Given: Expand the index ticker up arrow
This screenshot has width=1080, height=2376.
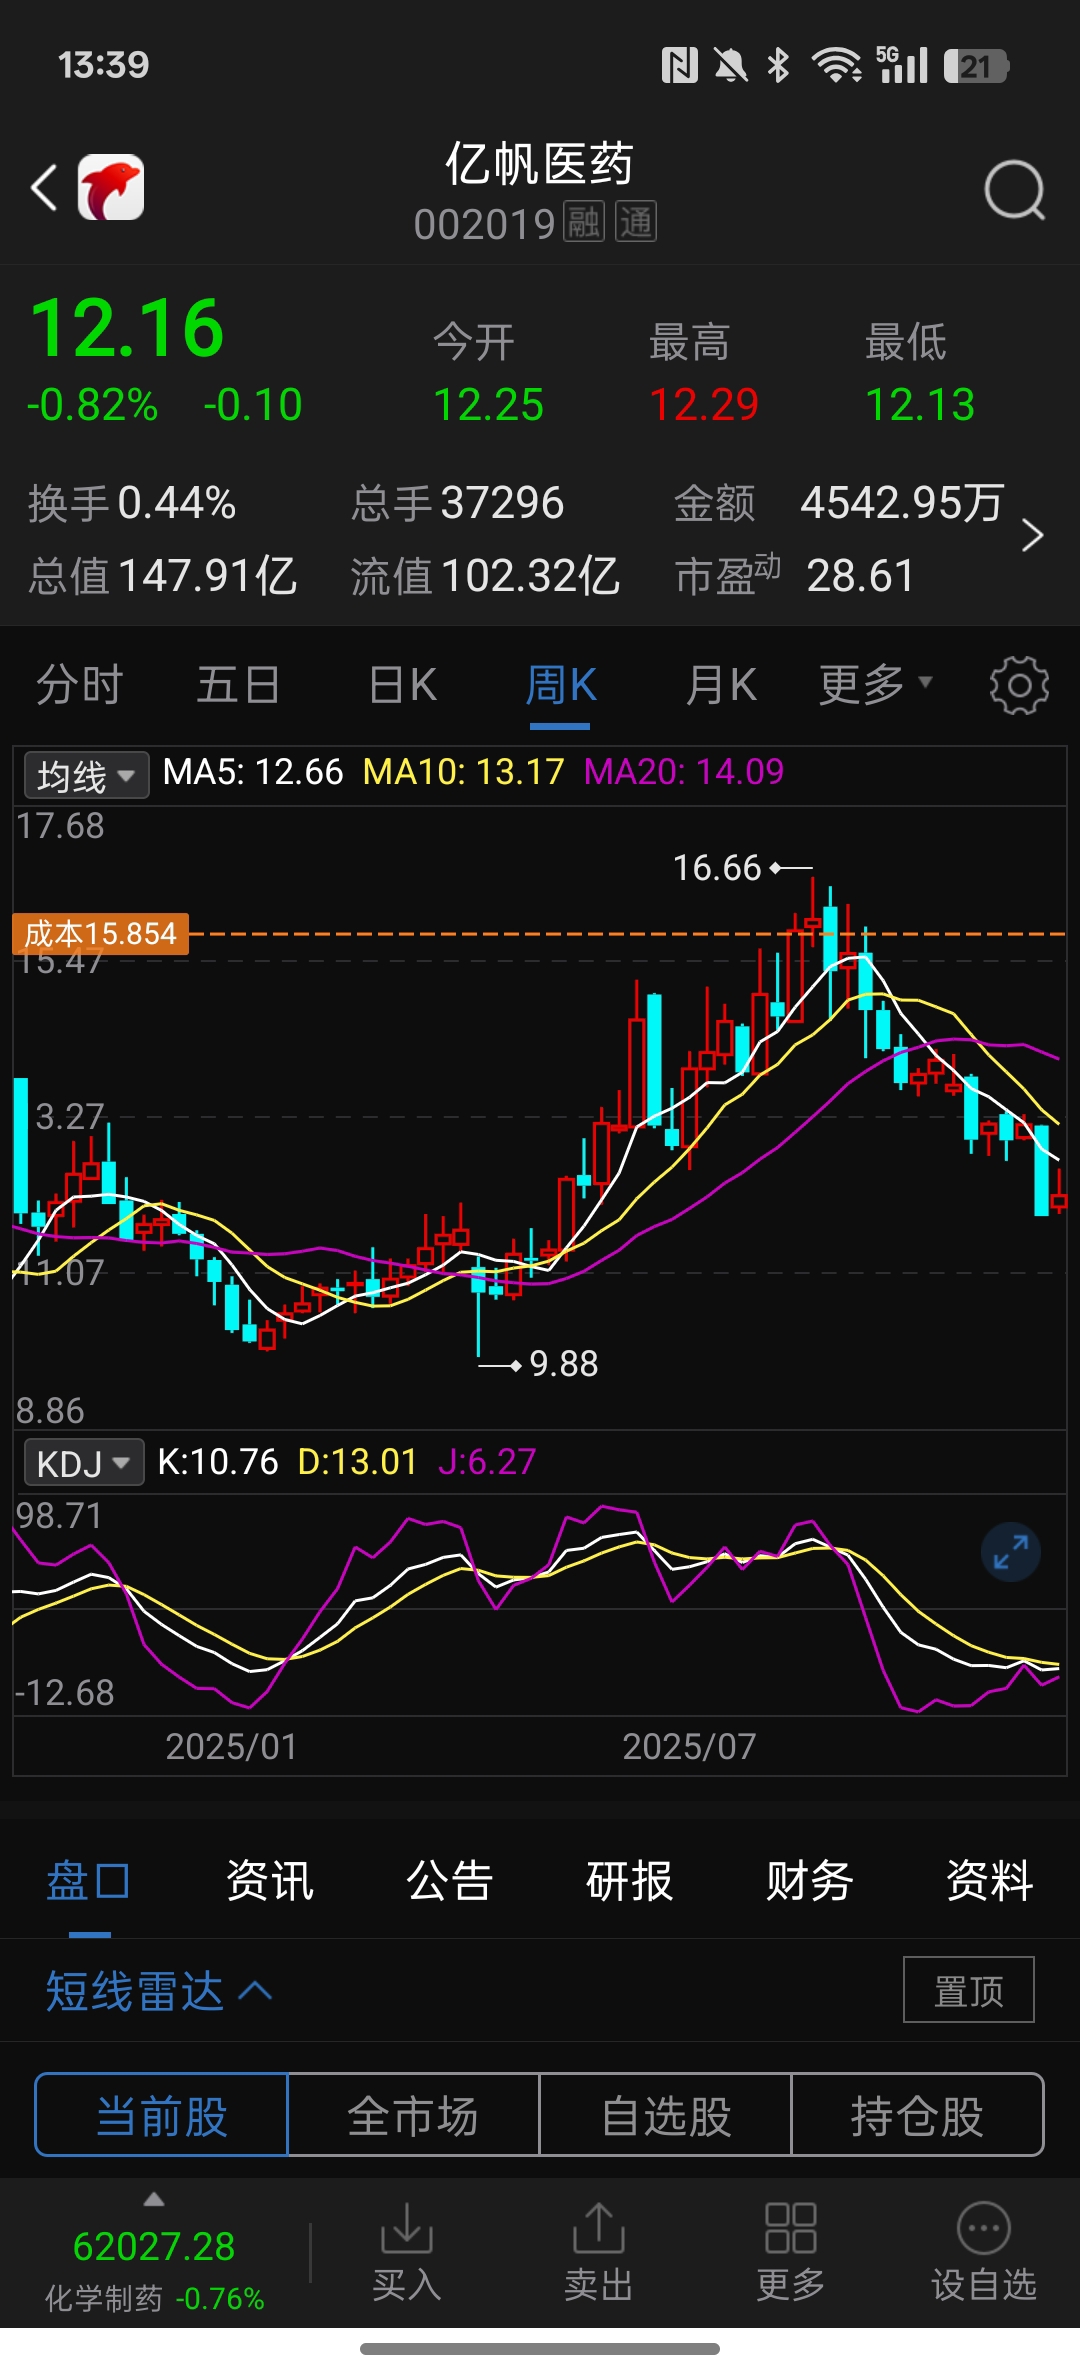Looking at the screenshot, I should [154, 2199].
